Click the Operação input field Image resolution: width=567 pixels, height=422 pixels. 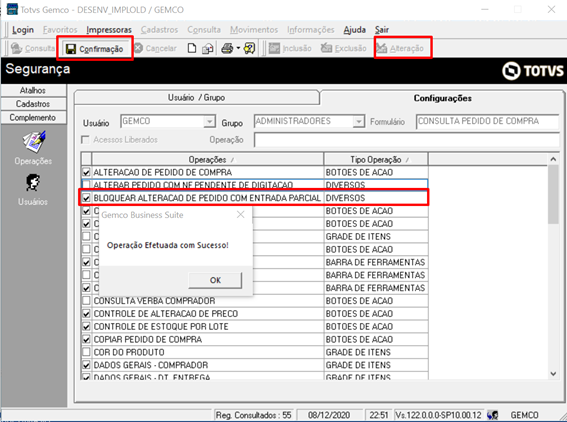pos(406,140)
